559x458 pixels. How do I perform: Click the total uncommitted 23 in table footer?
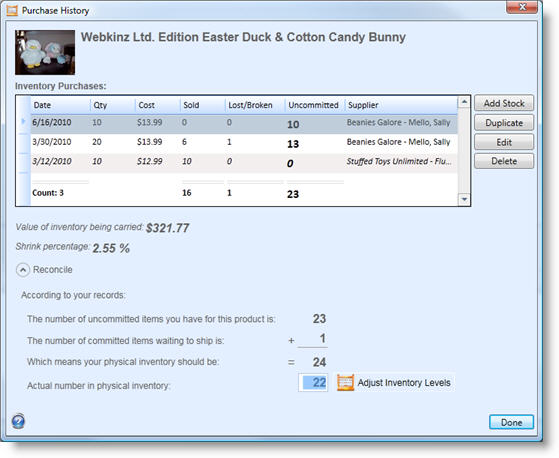[293, 194]
